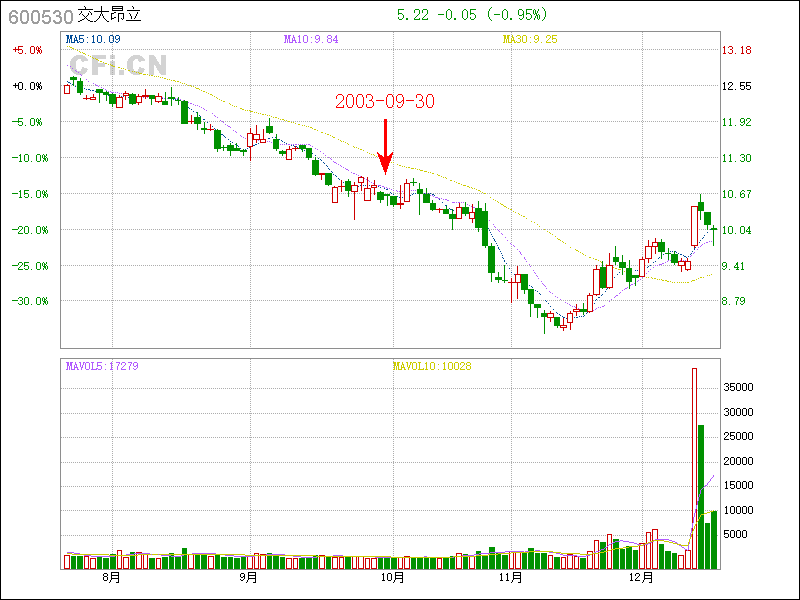Click the 13.18 price axis label
Viewport: 800px width, 600px height.
(x=737, y=50)
